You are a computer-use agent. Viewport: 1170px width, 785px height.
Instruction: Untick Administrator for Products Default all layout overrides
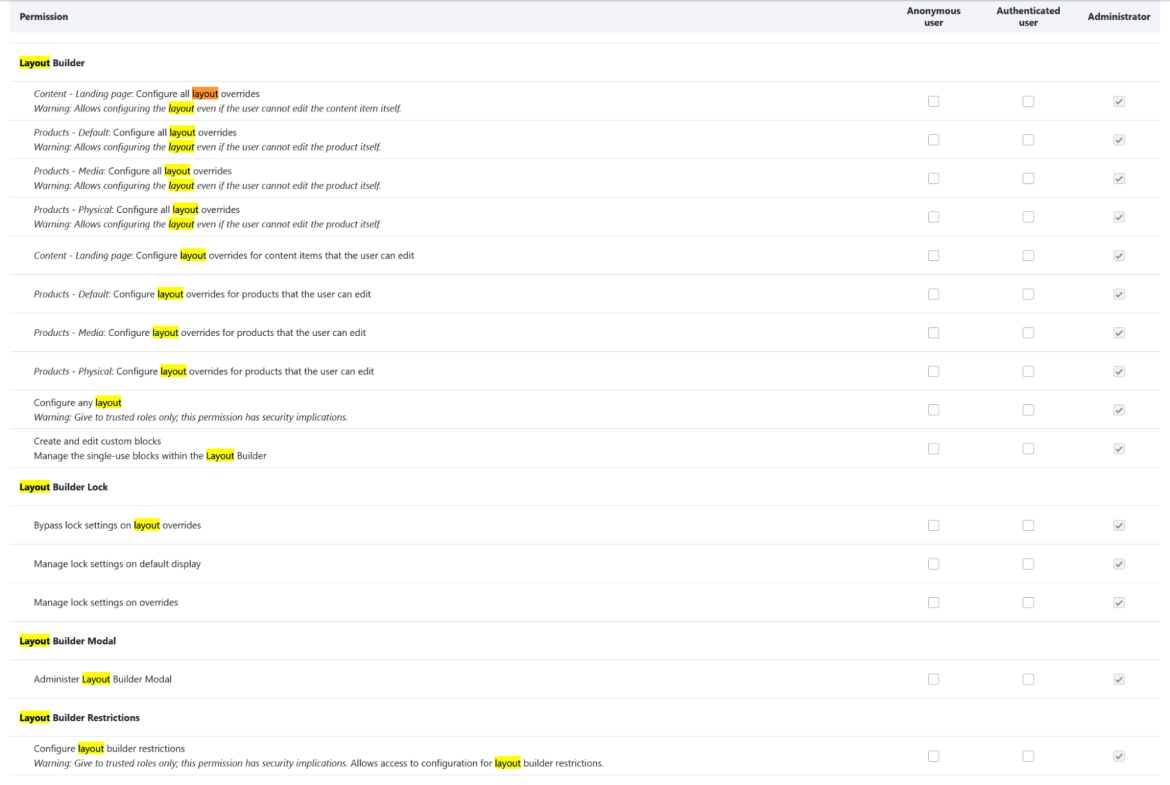[1119, 140]
